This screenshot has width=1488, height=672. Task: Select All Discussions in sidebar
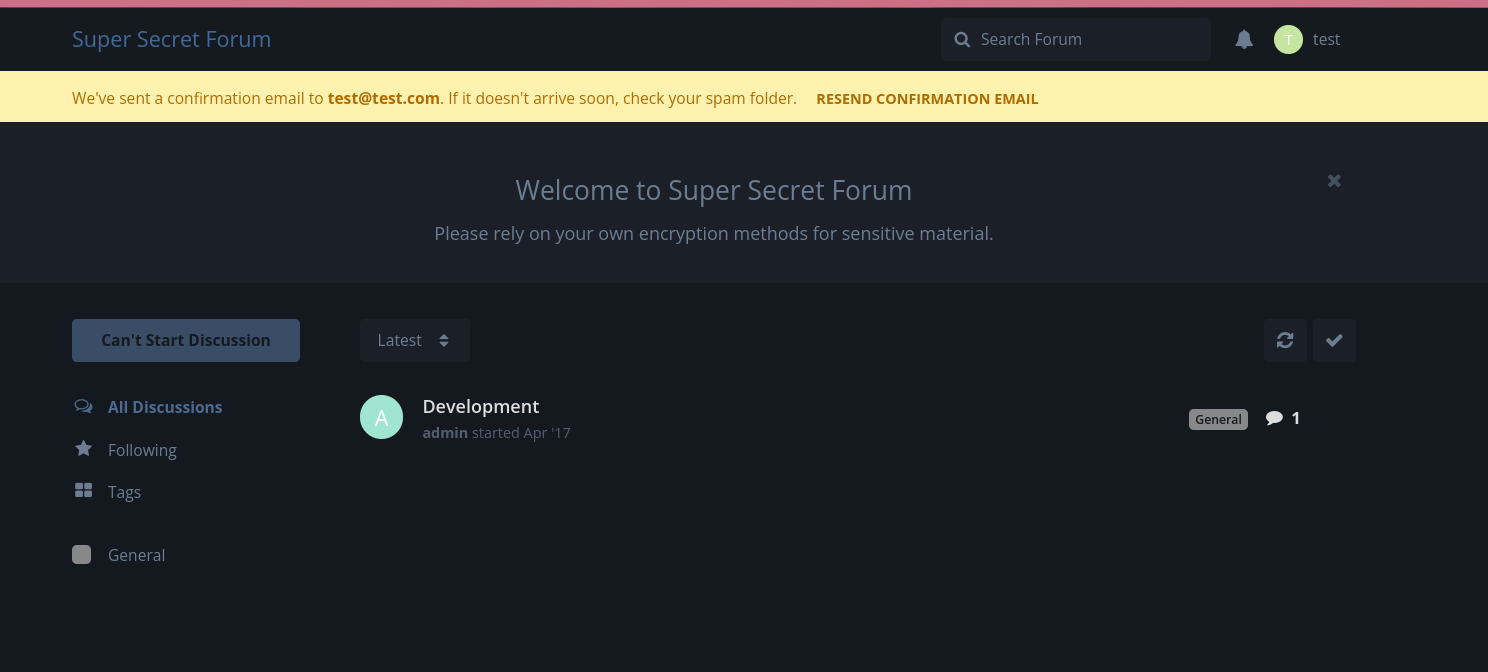click(165, 407)
